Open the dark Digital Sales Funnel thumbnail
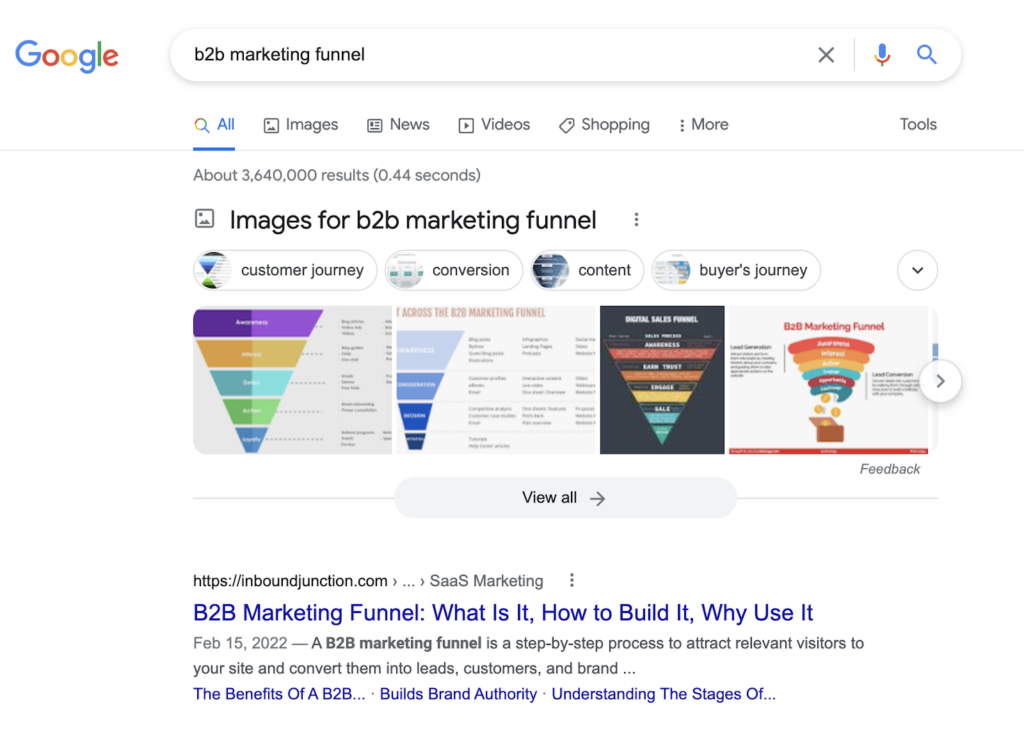The height and width of the screenshot is (736, 1024). coord(662,380)
